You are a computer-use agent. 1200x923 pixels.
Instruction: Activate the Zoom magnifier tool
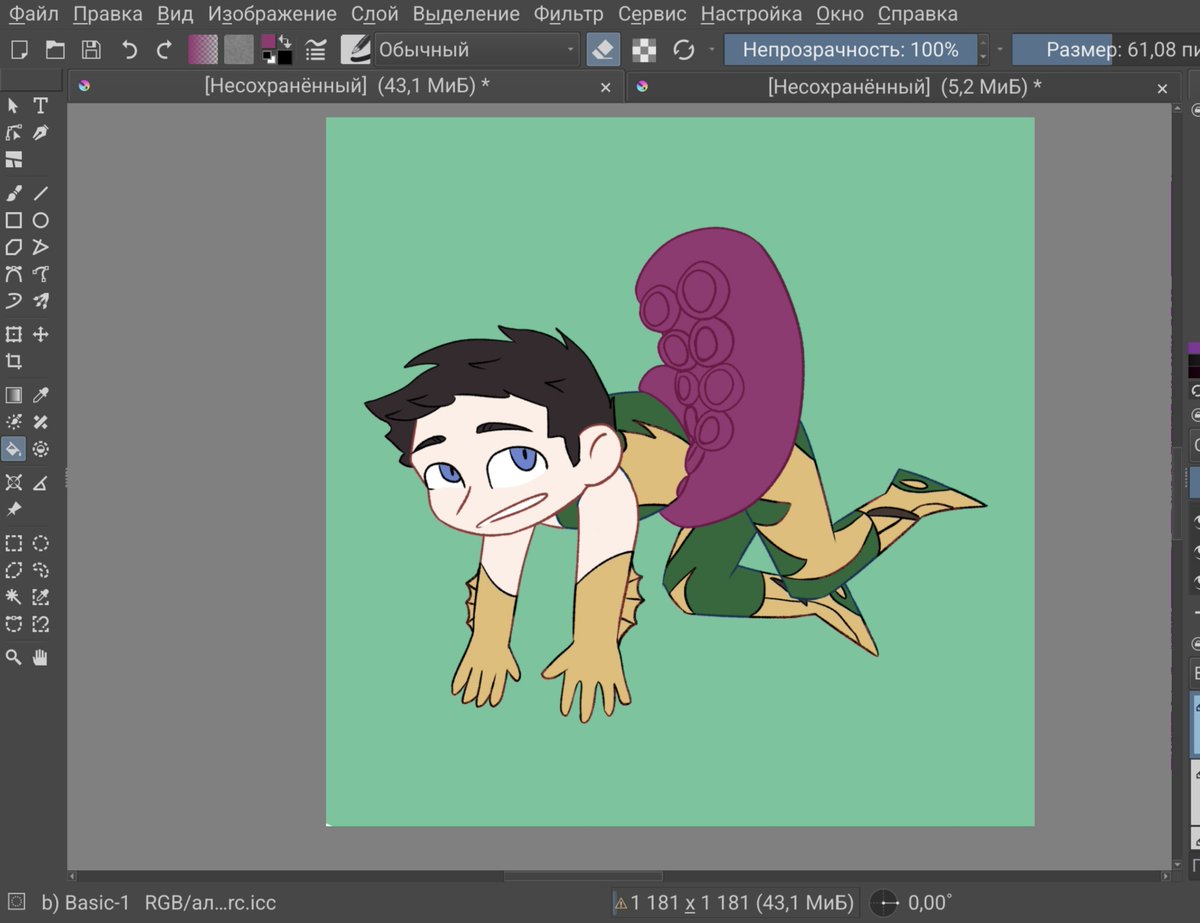coord(14,657)
